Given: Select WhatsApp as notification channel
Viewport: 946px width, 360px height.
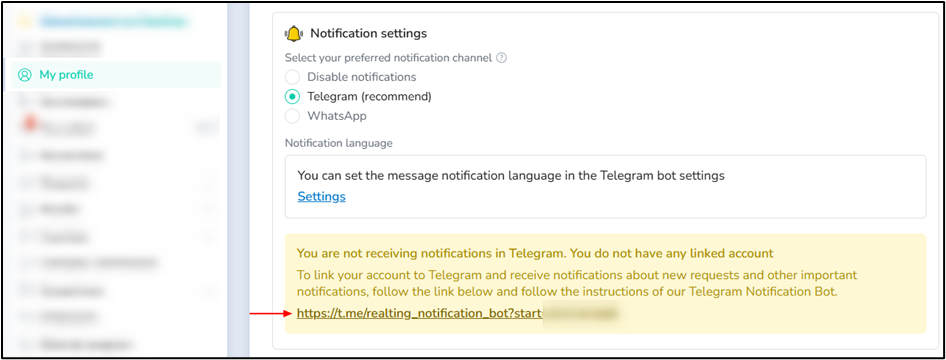Looking at the screenshot, I should [x=292, y=116].
